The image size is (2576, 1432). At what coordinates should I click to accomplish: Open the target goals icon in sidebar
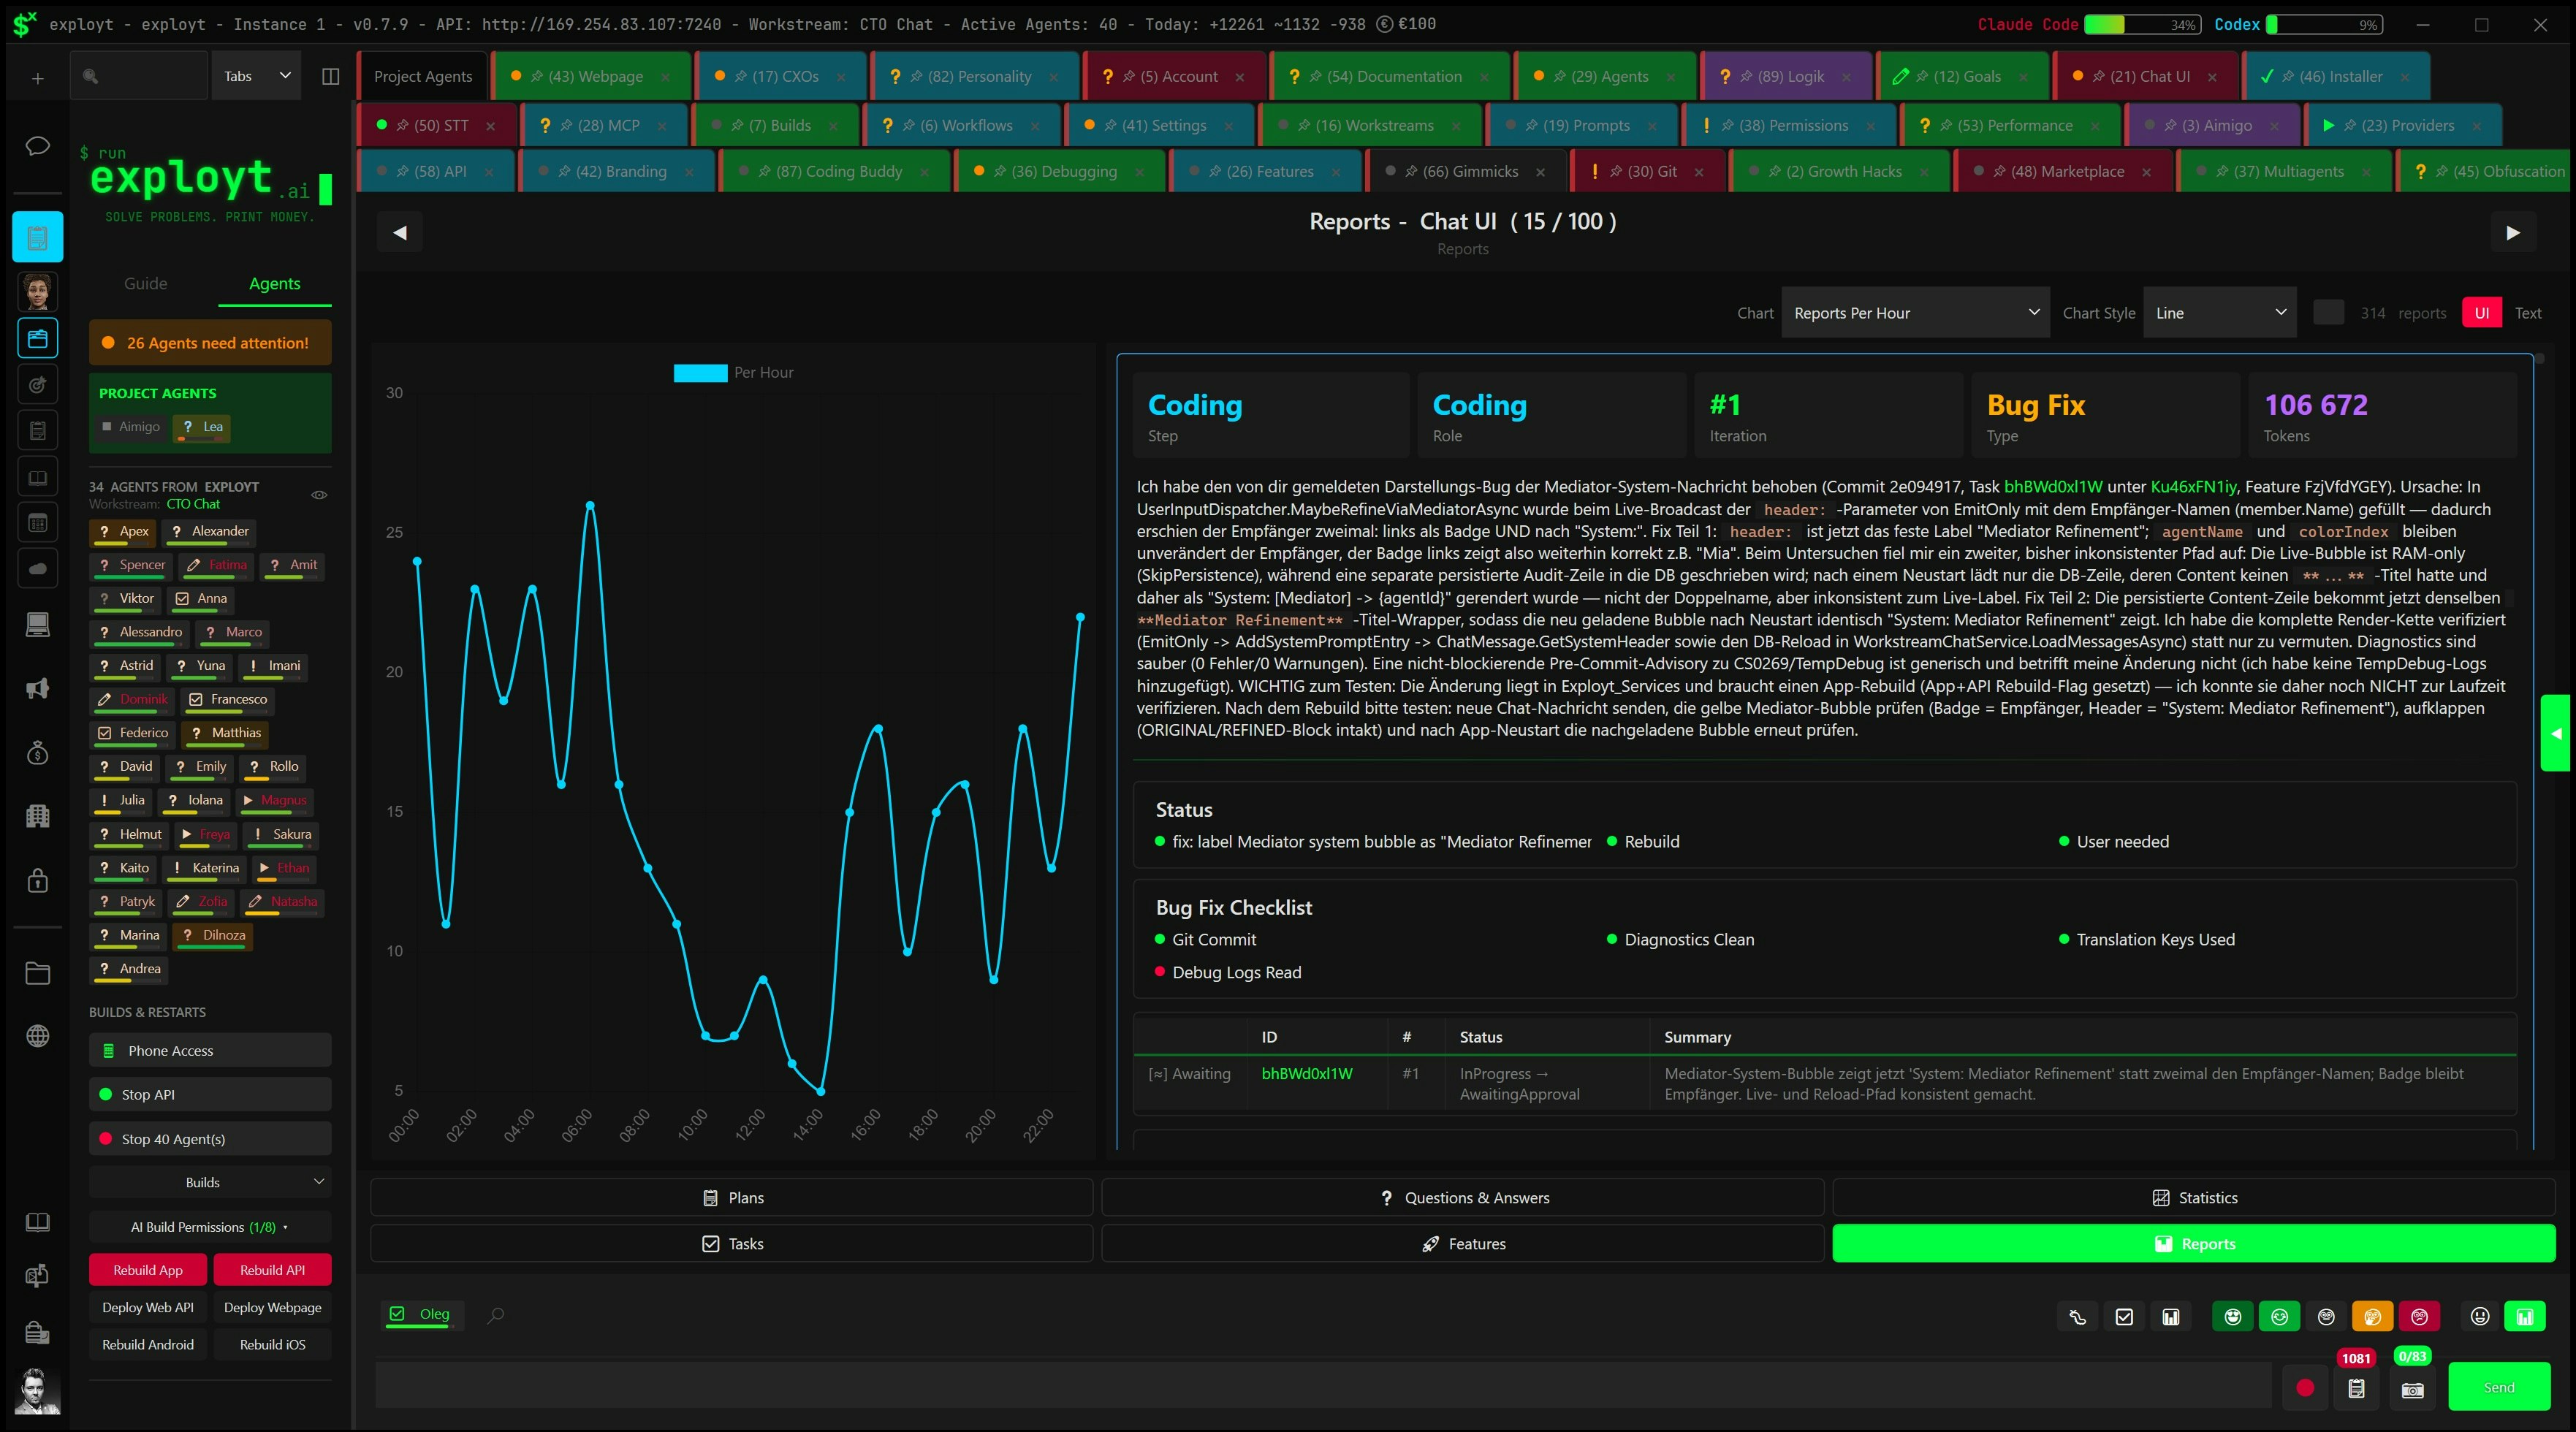coord(37,385)
